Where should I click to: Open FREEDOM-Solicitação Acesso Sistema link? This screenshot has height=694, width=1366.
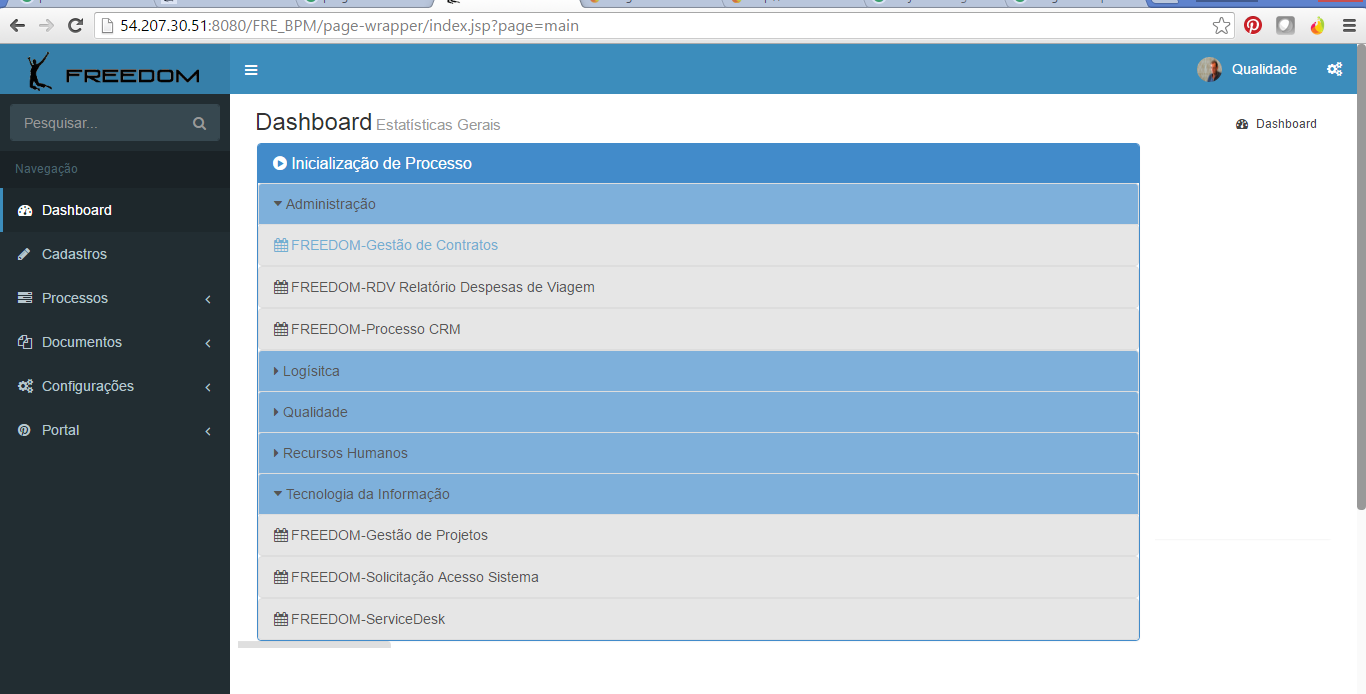click(415, 577)
